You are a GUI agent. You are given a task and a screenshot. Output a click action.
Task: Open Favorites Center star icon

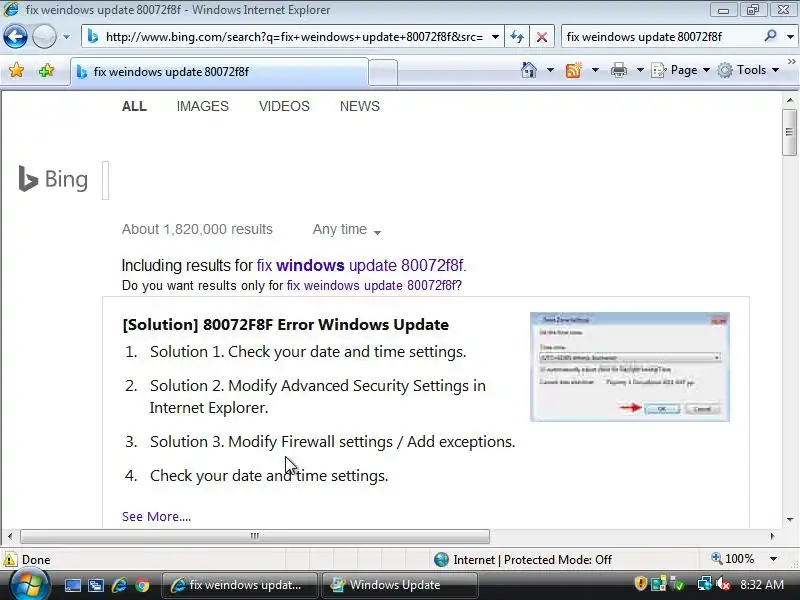coord(16,70)
